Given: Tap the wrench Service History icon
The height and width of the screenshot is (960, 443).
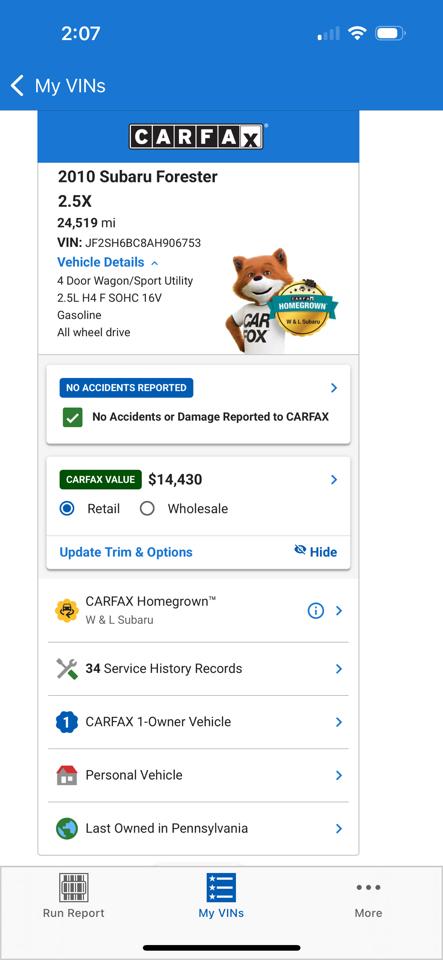Looking at the screenshot, I should click(x=67, y=669).
